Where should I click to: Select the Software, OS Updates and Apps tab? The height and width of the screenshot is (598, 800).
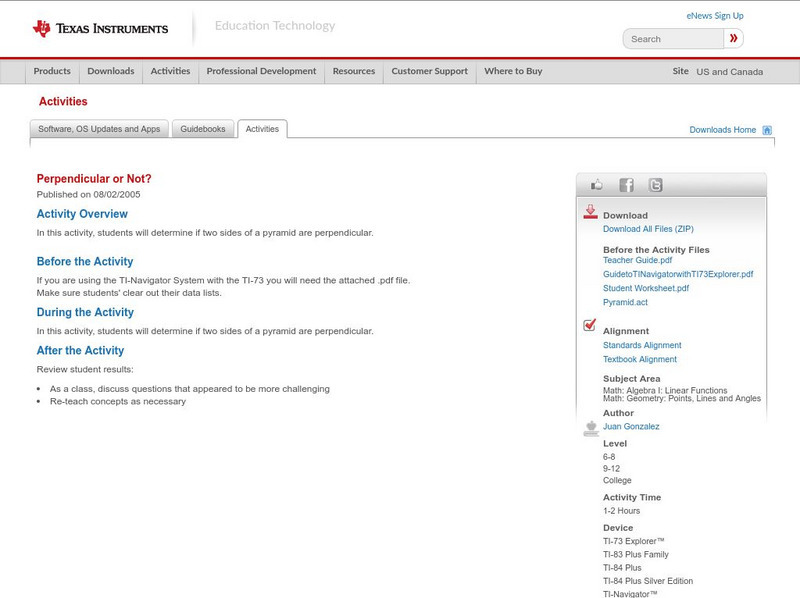99,129
